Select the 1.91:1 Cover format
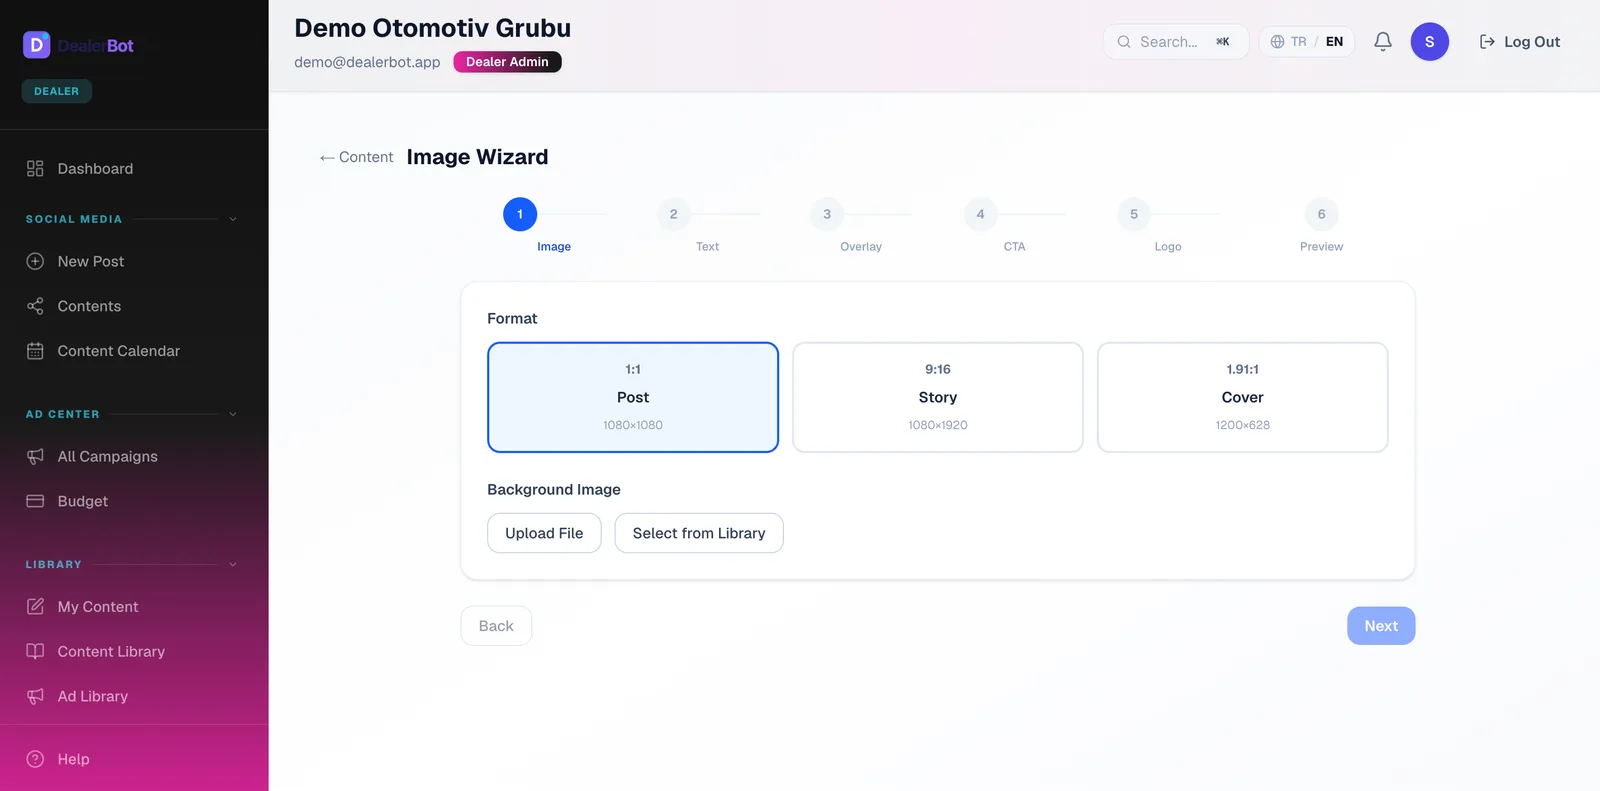The image size is (1600, 791). tap(1243, 397)
